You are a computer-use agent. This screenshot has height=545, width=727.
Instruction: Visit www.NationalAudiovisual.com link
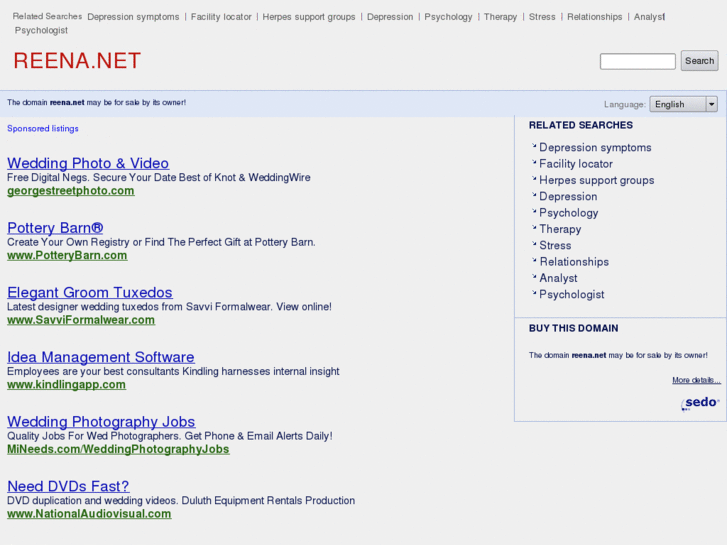[x=89, y=513]
